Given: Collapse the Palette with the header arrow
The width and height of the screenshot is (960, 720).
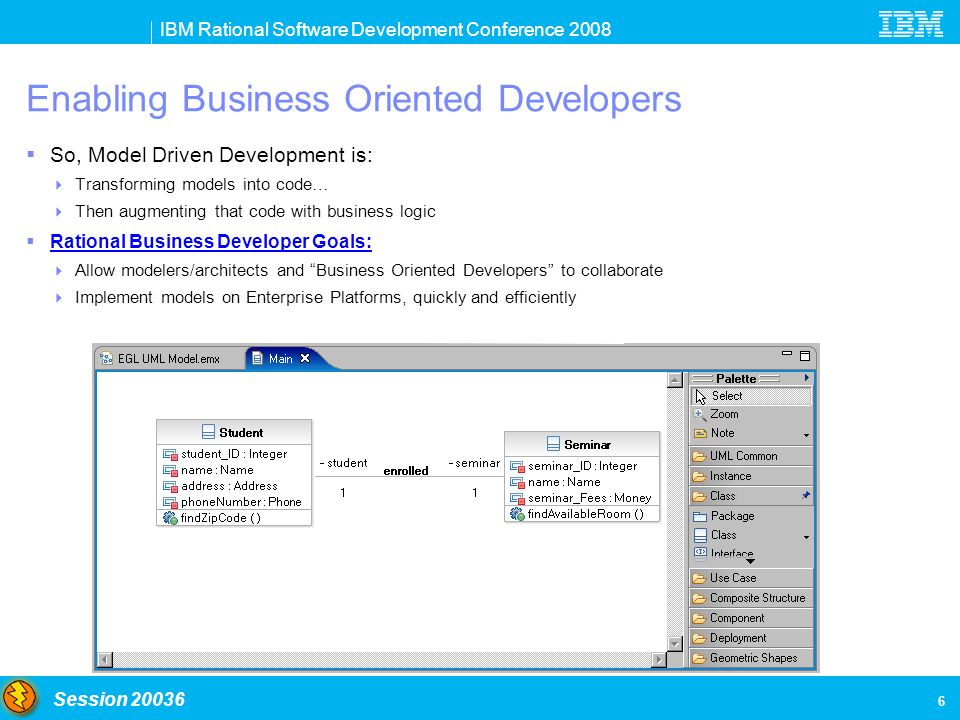Looking at the screenshot, I should [806, 378].
